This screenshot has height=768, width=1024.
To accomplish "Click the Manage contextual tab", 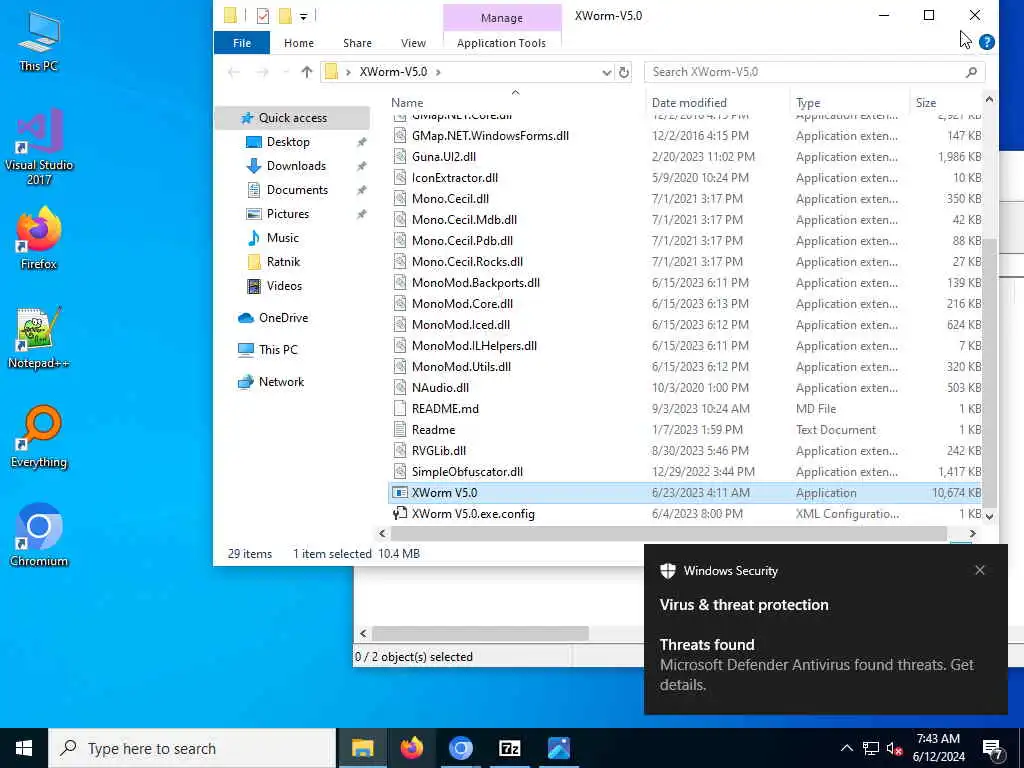I will [x=502, y=18].
